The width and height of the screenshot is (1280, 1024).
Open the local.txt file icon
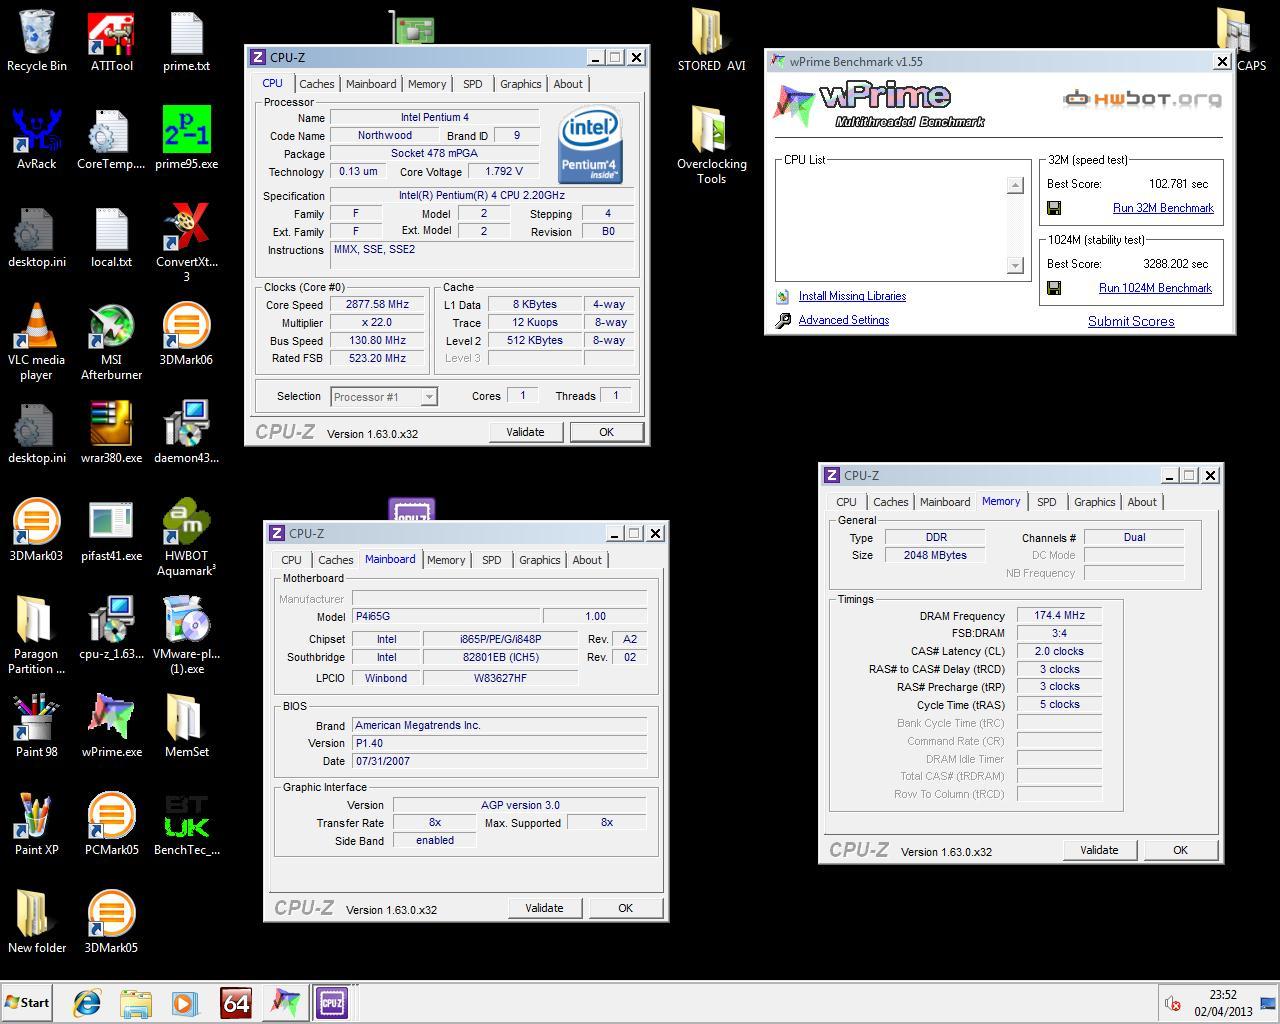point(111,237)
